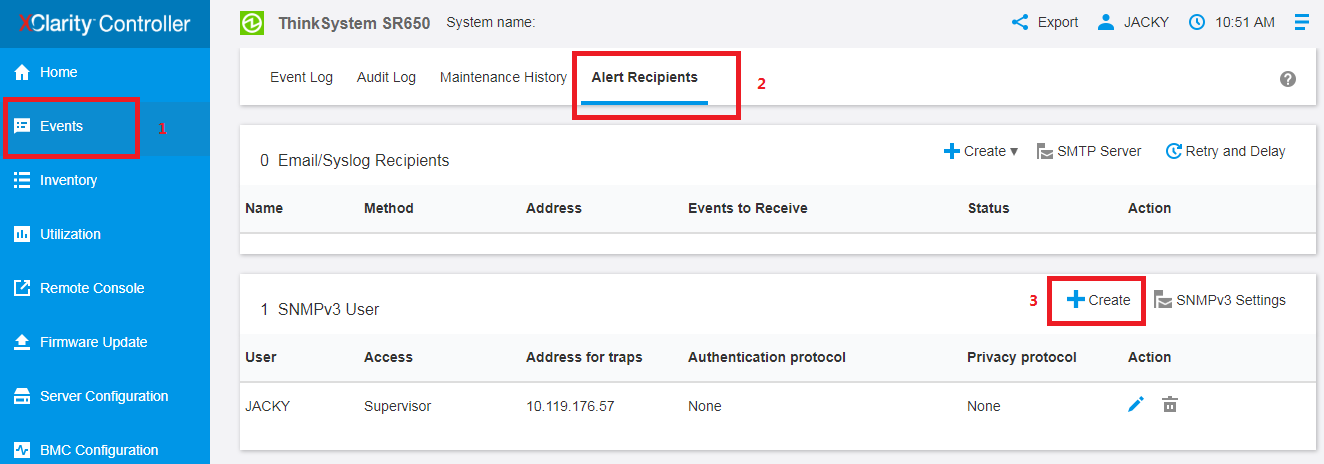
Task: Click the Home house icon in sidebar
Action: coord(22,72)
